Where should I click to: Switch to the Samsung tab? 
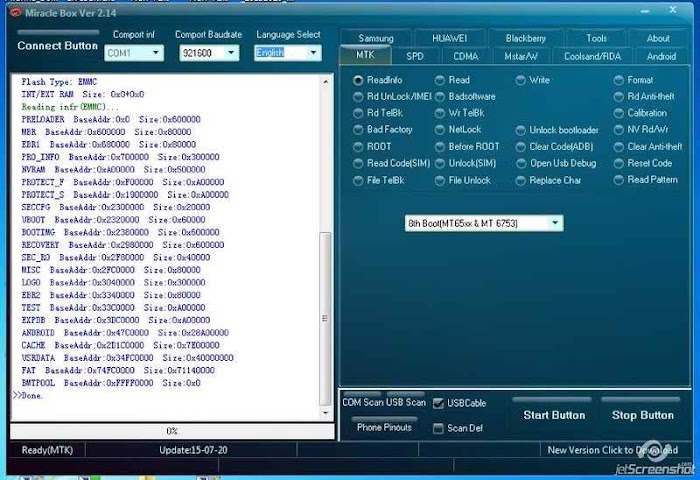click(x=376, y=38)
